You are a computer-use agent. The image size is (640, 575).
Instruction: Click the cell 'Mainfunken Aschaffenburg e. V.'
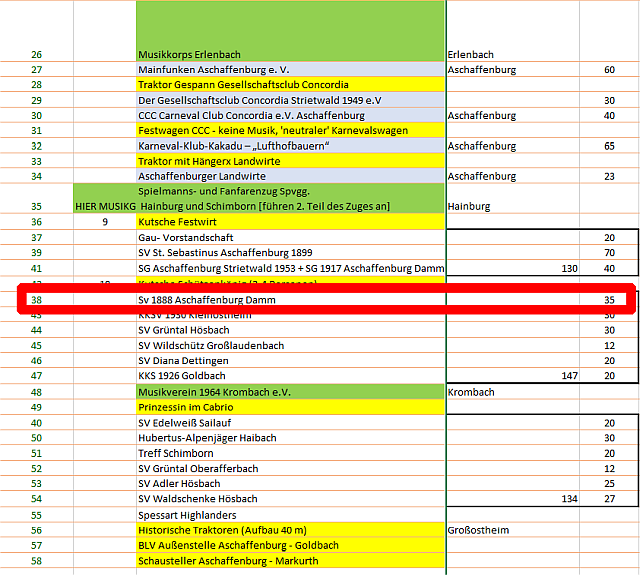pos(290,69)
